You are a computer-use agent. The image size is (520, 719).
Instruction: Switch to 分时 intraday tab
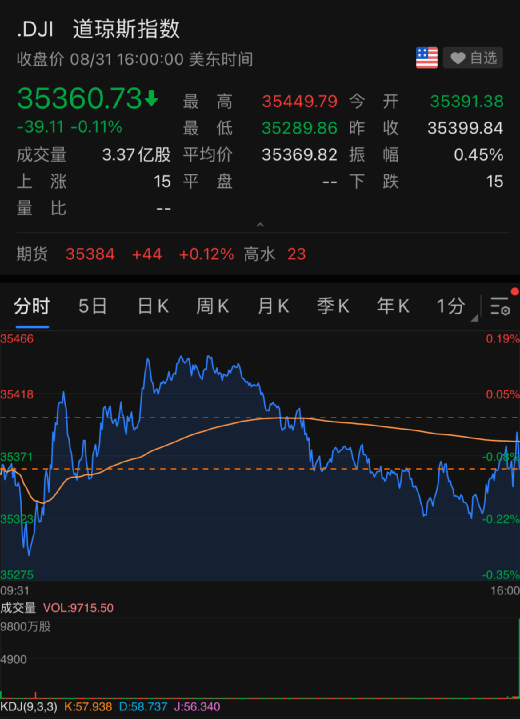[32, 306]
